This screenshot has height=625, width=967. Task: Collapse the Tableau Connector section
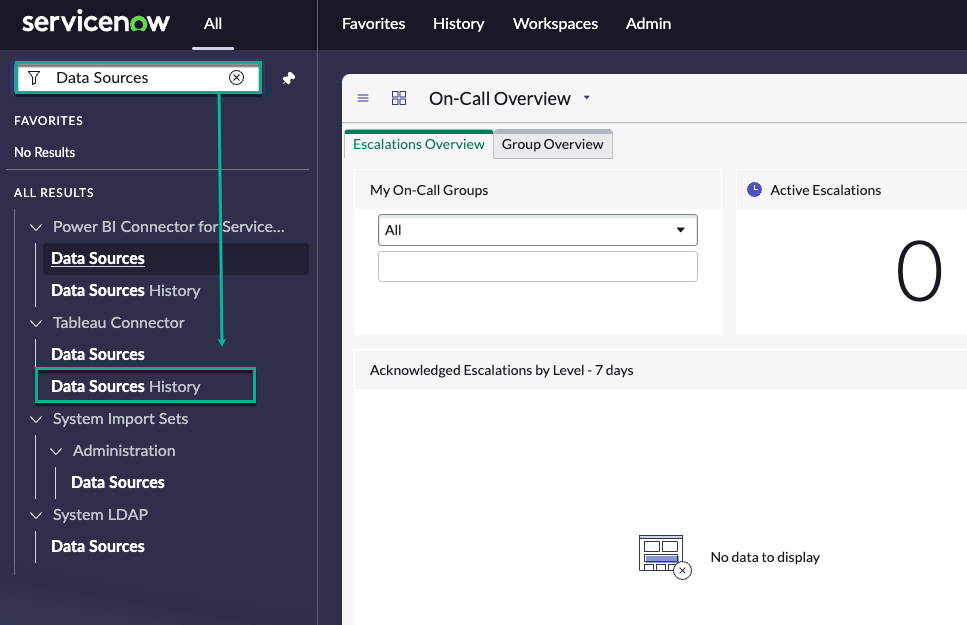point(37,323)
